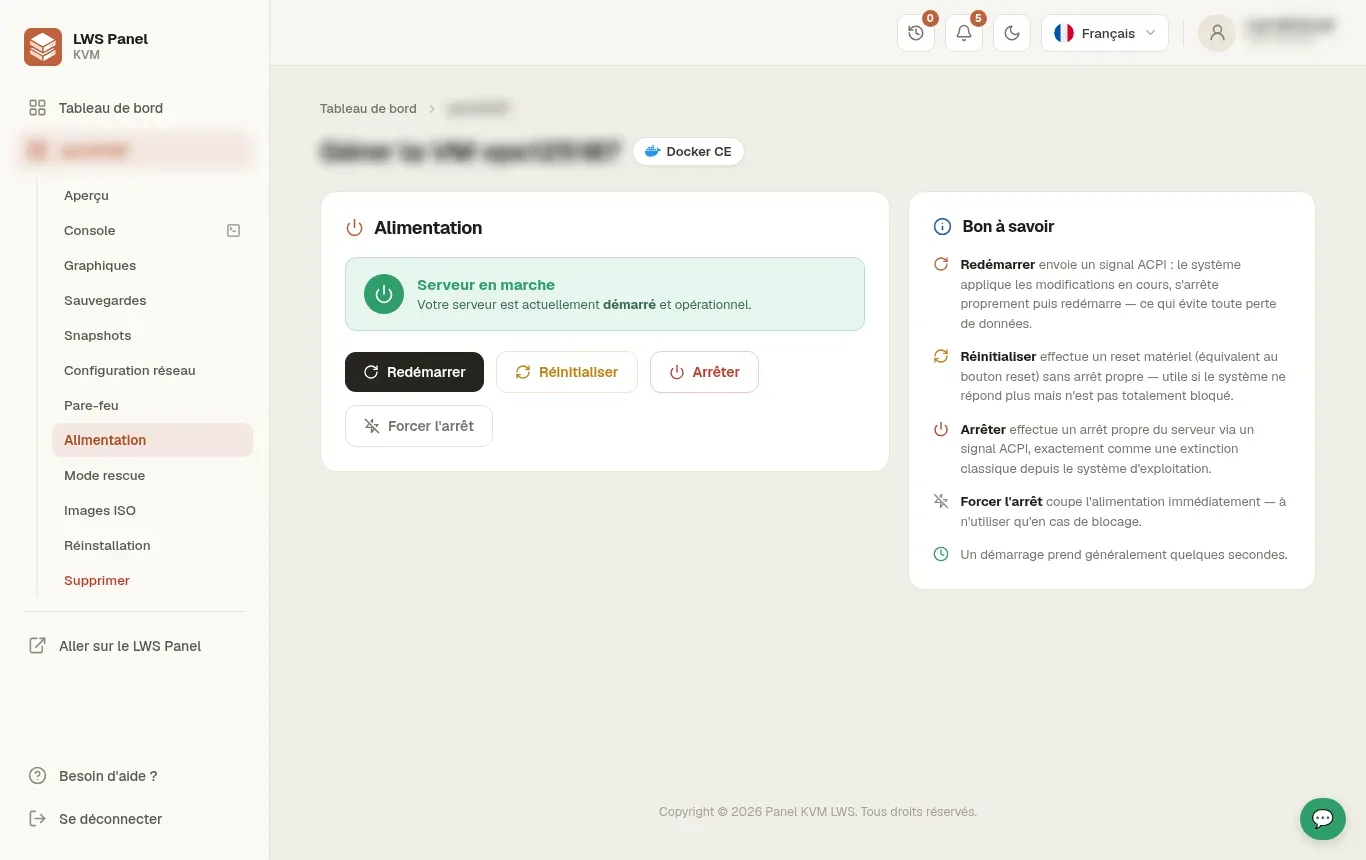Click the Redémarrer button

414,372
